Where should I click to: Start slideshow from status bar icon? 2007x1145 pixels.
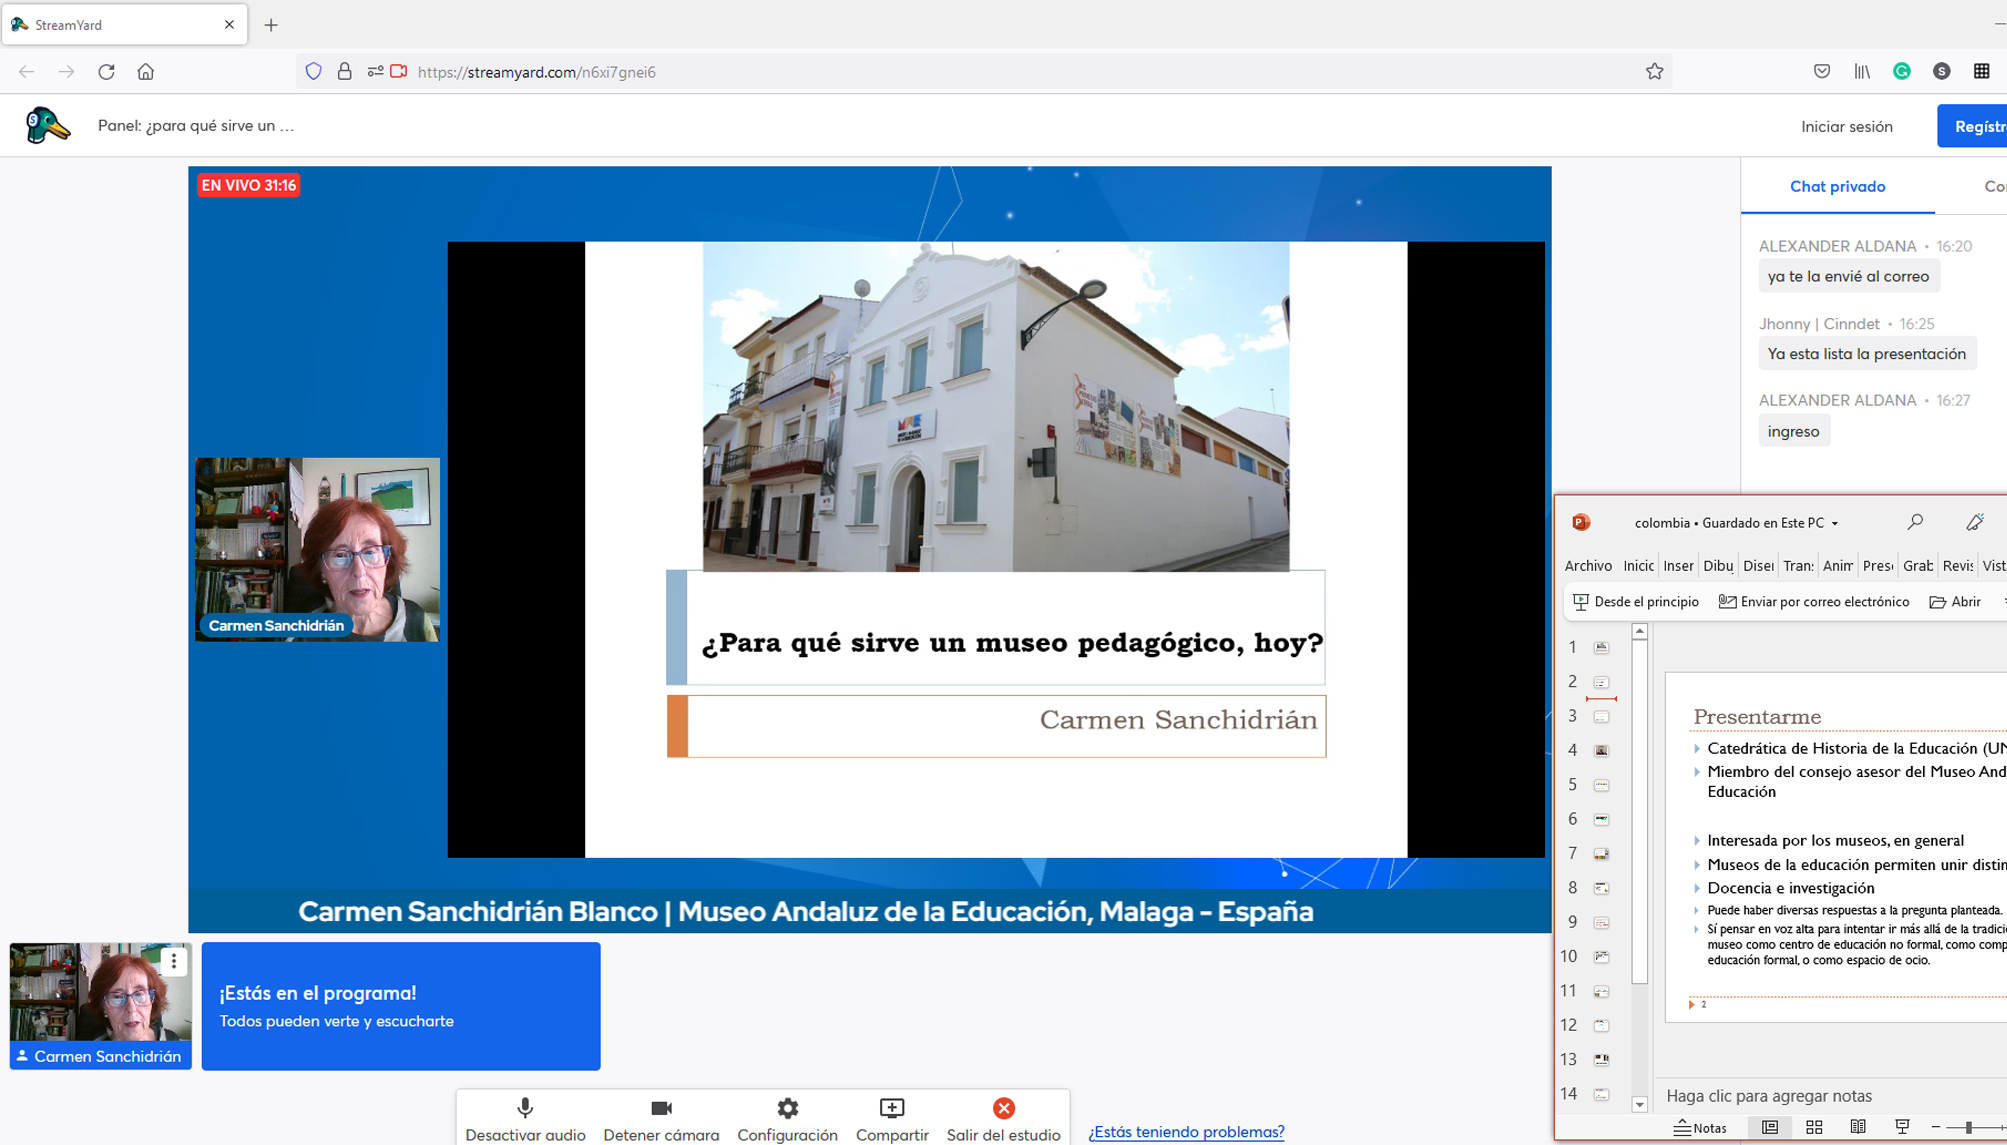[x=1902, y=1128]
